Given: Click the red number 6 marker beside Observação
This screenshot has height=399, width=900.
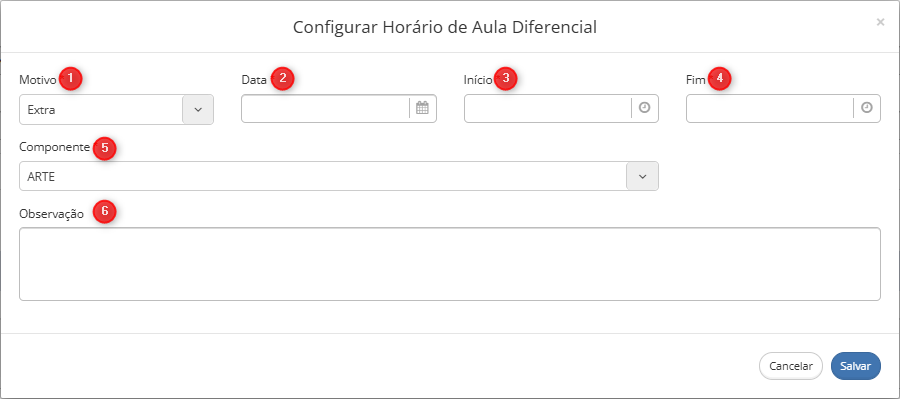Looking at the screenshot, I should (x=104, y=211).
